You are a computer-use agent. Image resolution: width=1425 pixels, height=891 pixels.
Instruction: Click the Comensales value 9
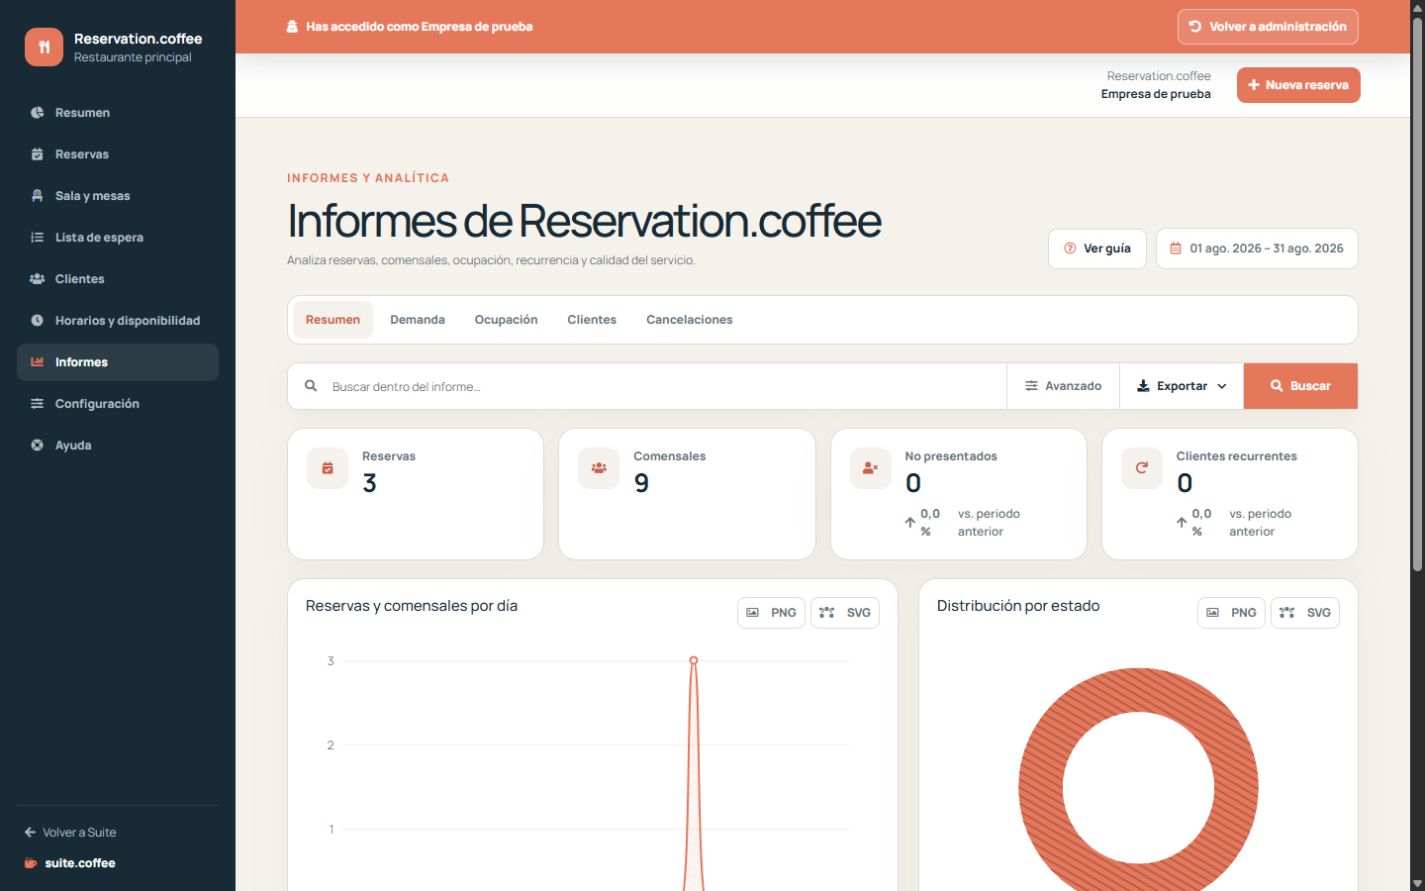click(641, 483)
